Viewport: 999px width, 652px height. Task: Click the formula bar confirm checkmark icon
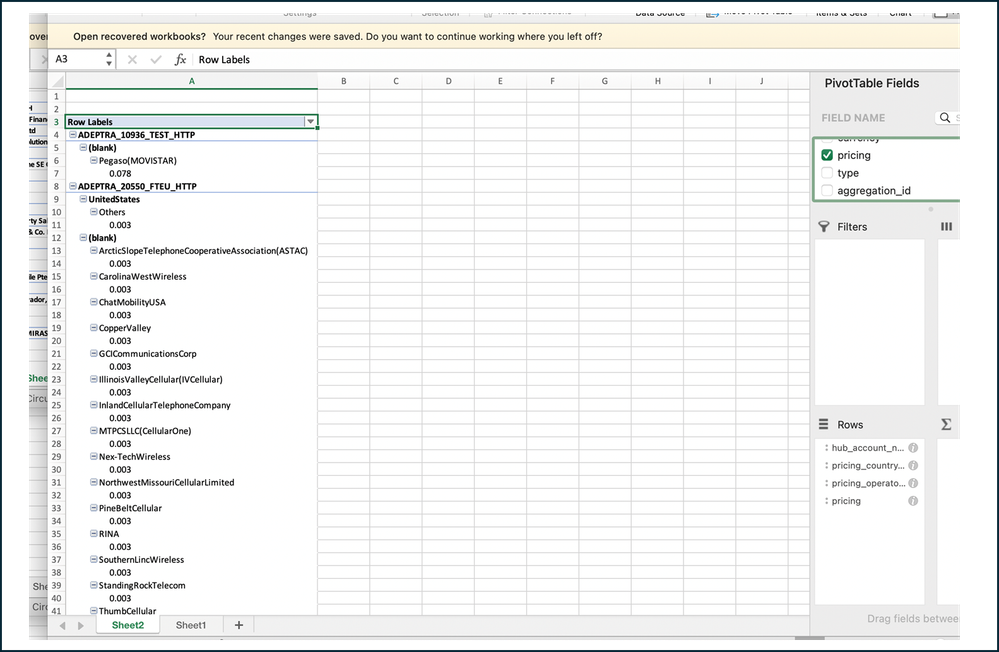coord(156,59)
